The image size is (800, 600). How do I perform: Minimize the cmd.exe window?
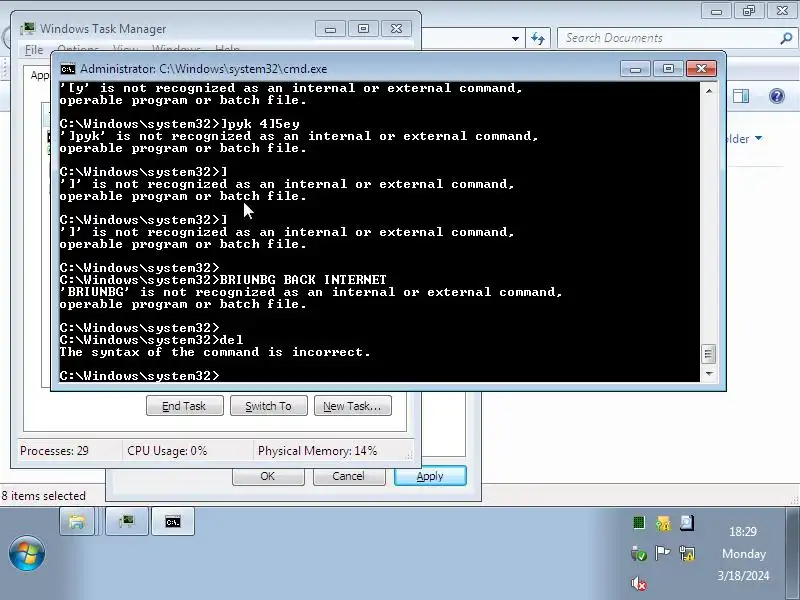pos(635,69)
